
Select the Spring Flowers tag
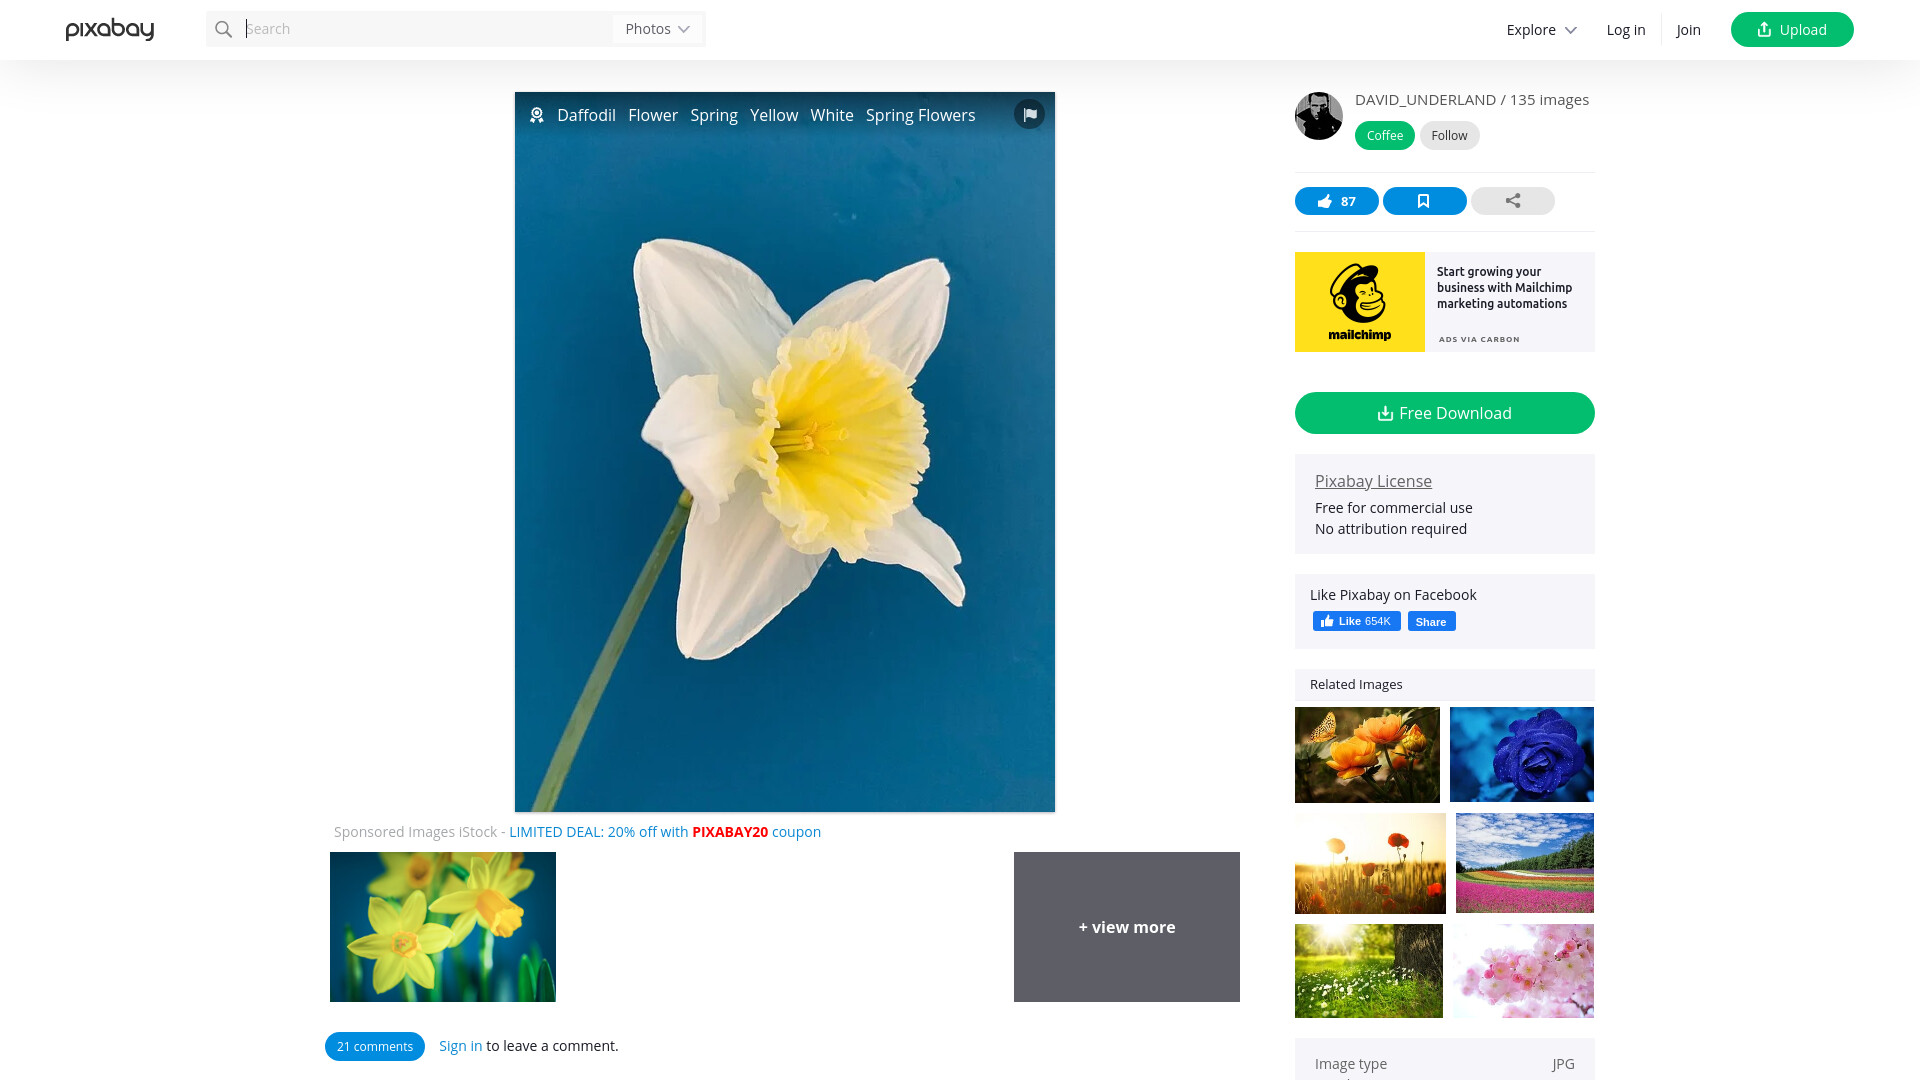point(920,115)
